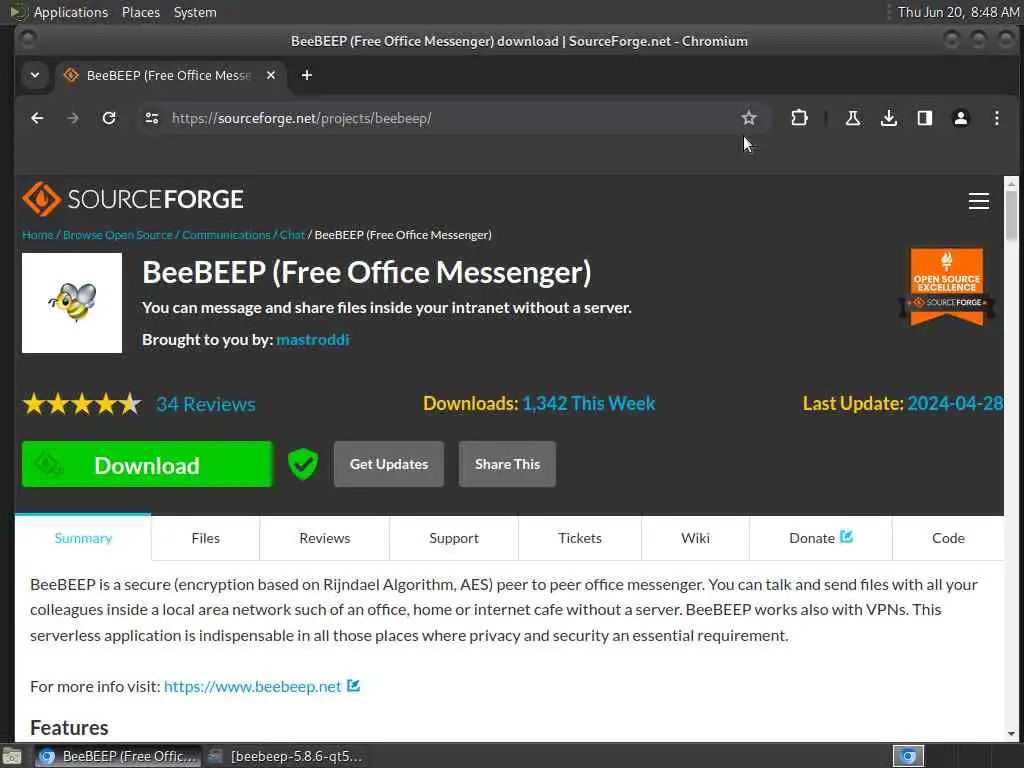Open a new tab with plus button
The image size is (1024, 768).
306,75
